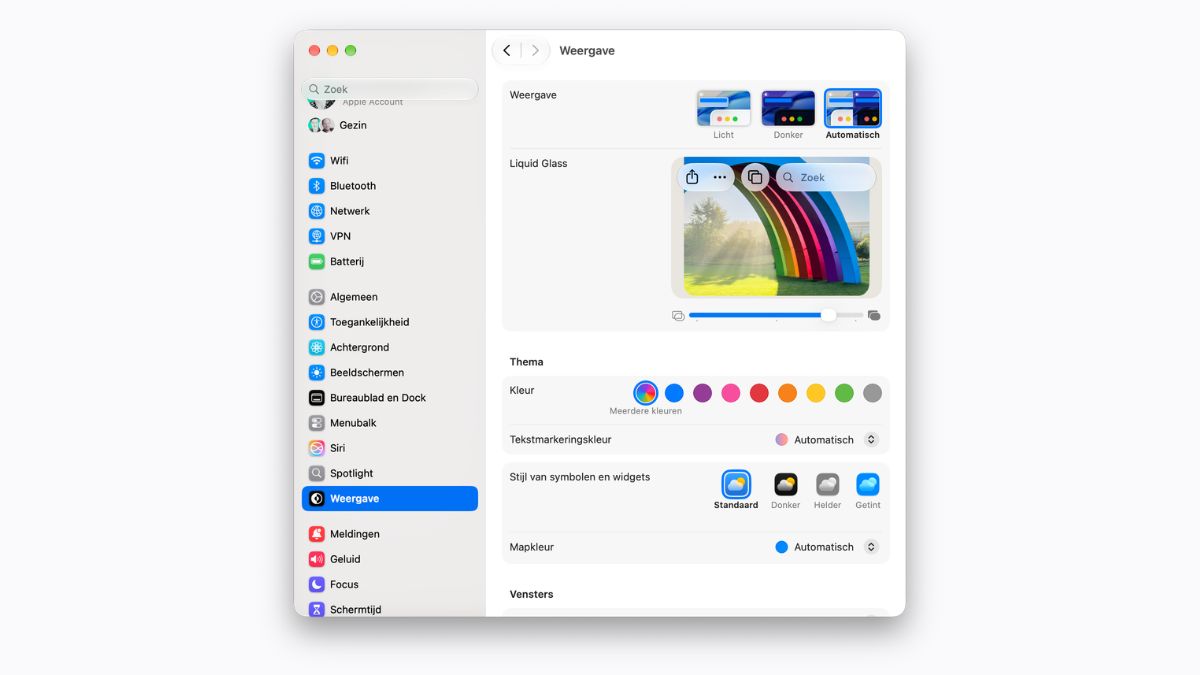The height and width of the screenshot is (675, 1200).
Task: Select the pink accent color
Action: 731,393
